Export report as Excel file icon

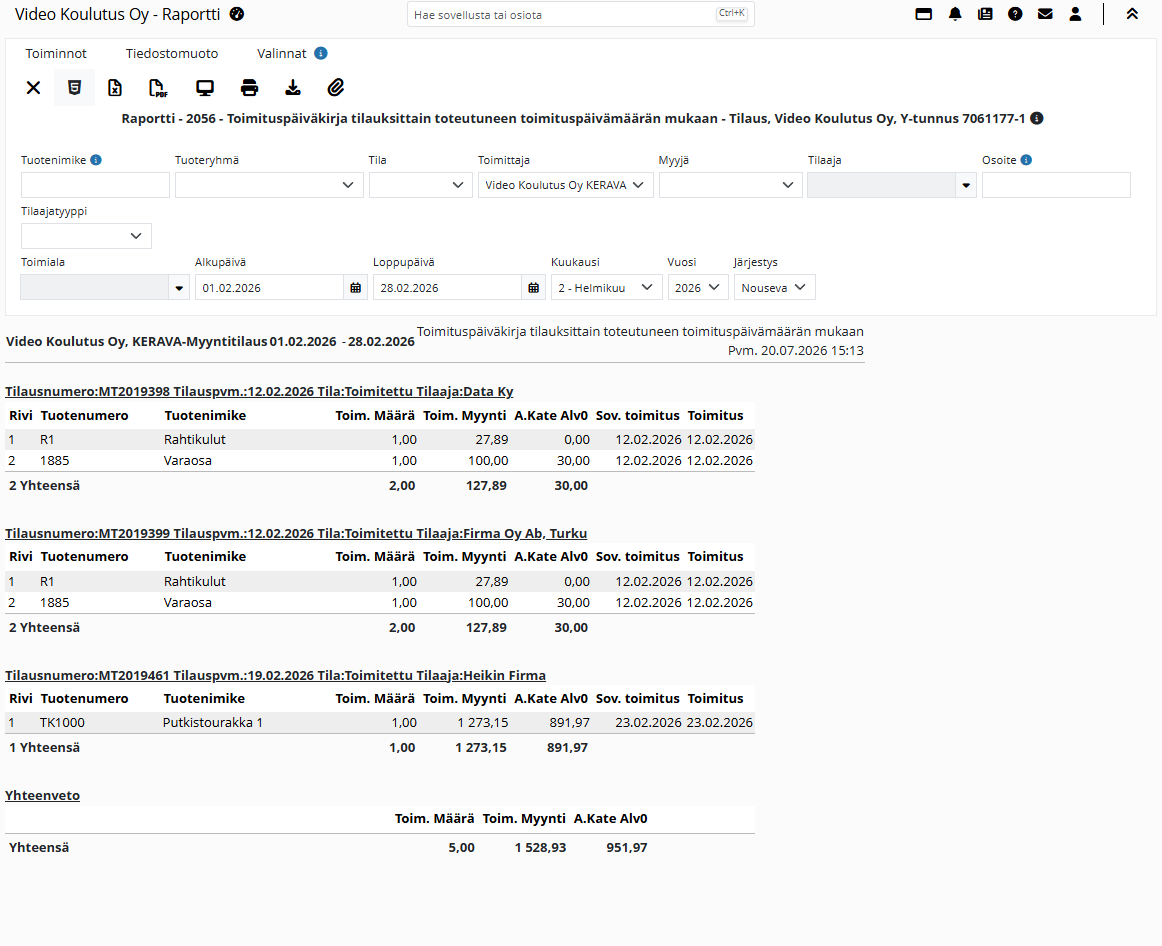click(115, 88)
